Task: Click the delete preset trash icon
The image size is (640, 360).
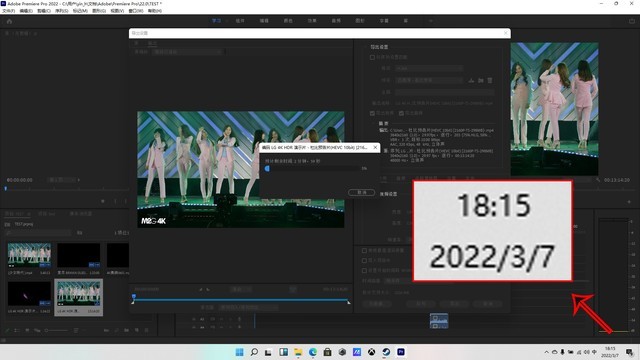Action: pos(490,80)
